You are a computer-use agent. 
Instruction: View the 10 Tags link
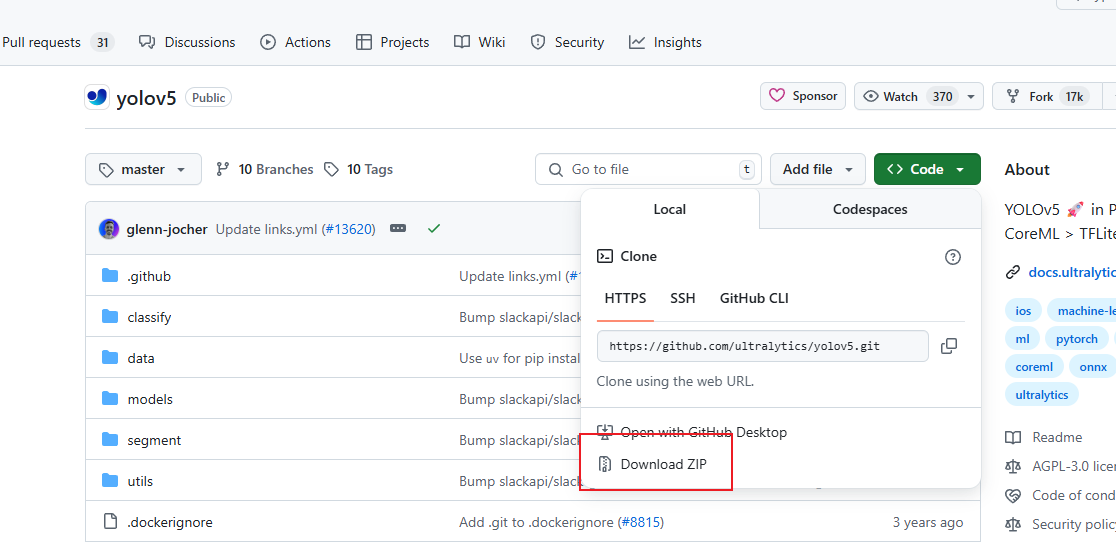pyautogui.click(x=358, y=169)
